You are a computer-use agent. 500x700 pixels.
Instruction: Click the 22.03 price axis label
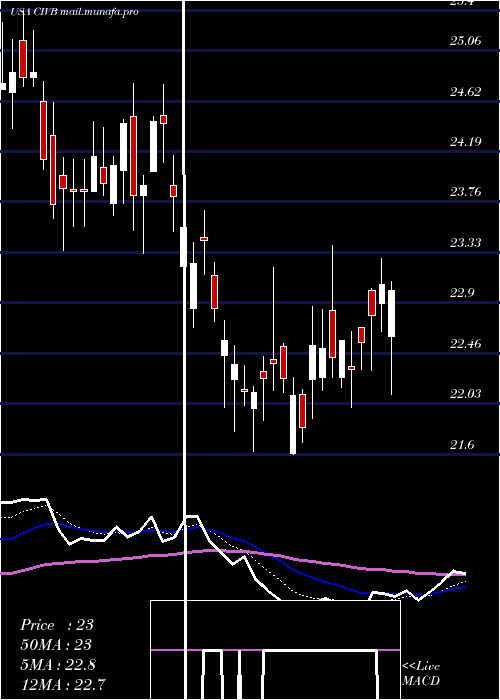[x=466, y=394]
